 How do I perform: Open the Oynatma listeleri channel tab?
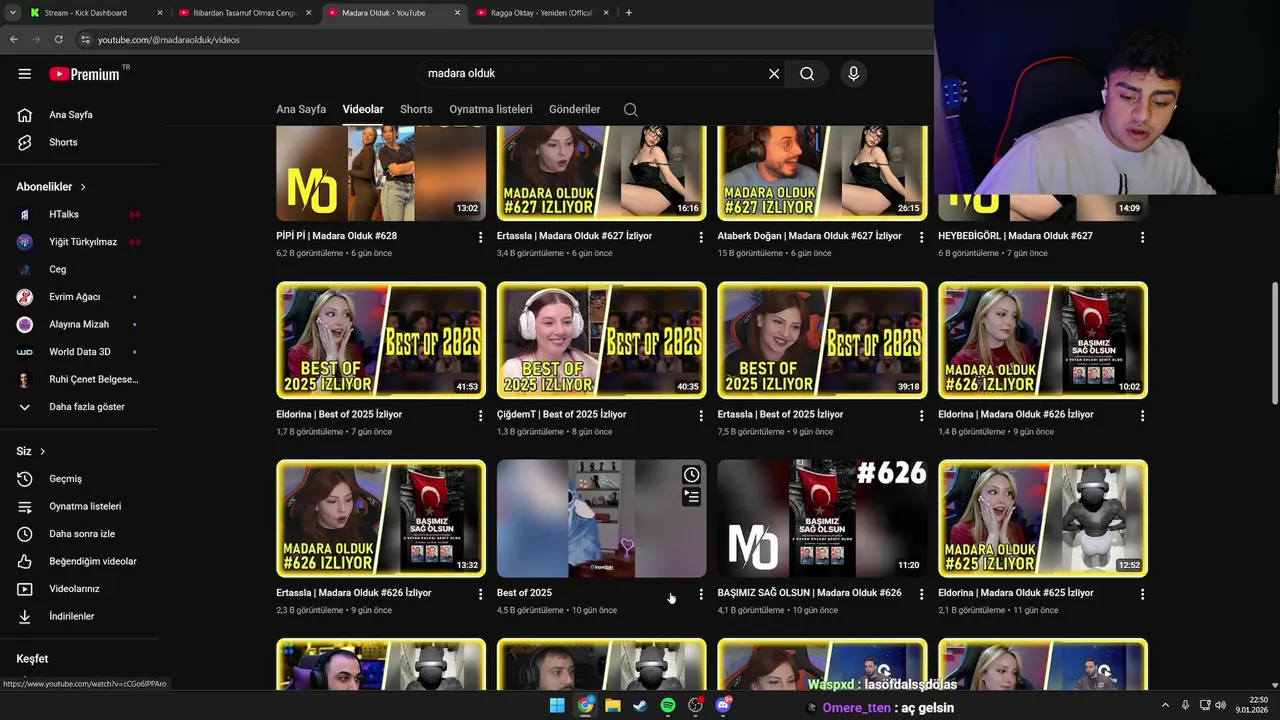[x=491, y=109]
